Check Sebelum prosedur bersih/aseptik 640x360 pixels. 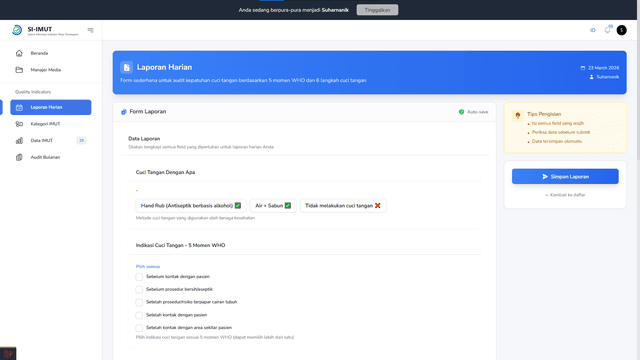pyautogui.click(x=139, y=289)
